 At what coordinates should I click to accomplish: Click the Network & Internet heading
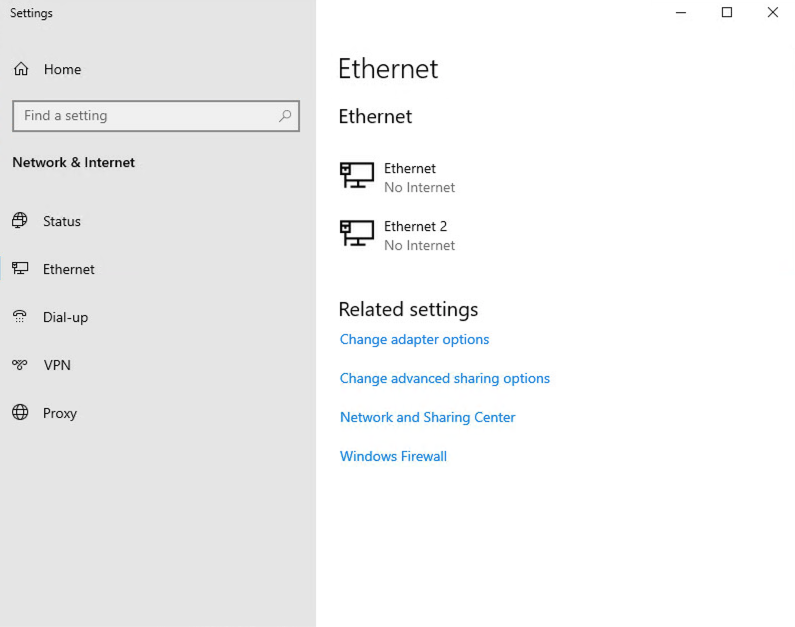click(74, 162)
